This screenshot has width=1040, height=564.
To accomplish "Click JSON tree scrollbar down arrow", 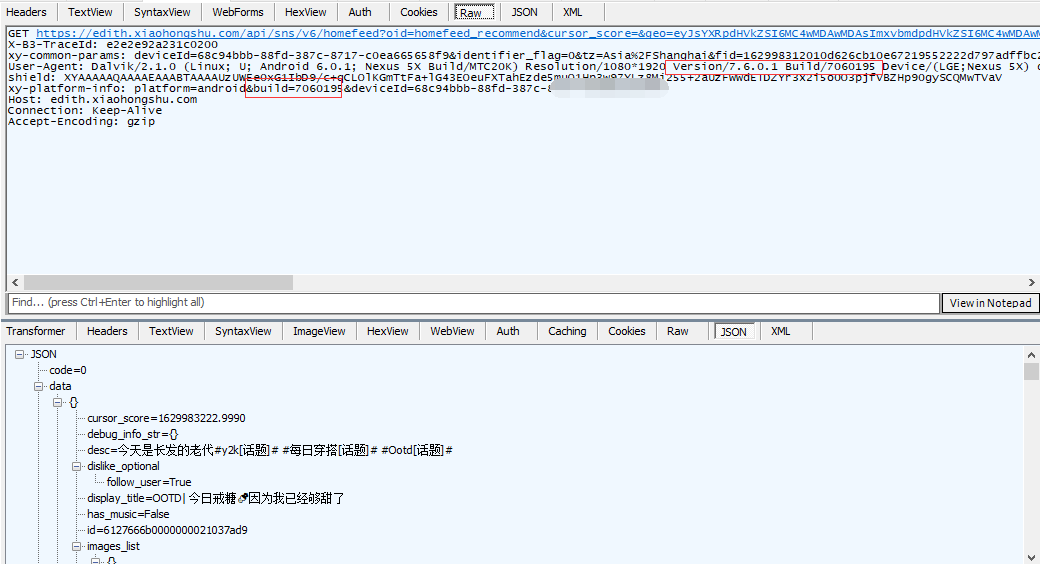I will 1031,557.
